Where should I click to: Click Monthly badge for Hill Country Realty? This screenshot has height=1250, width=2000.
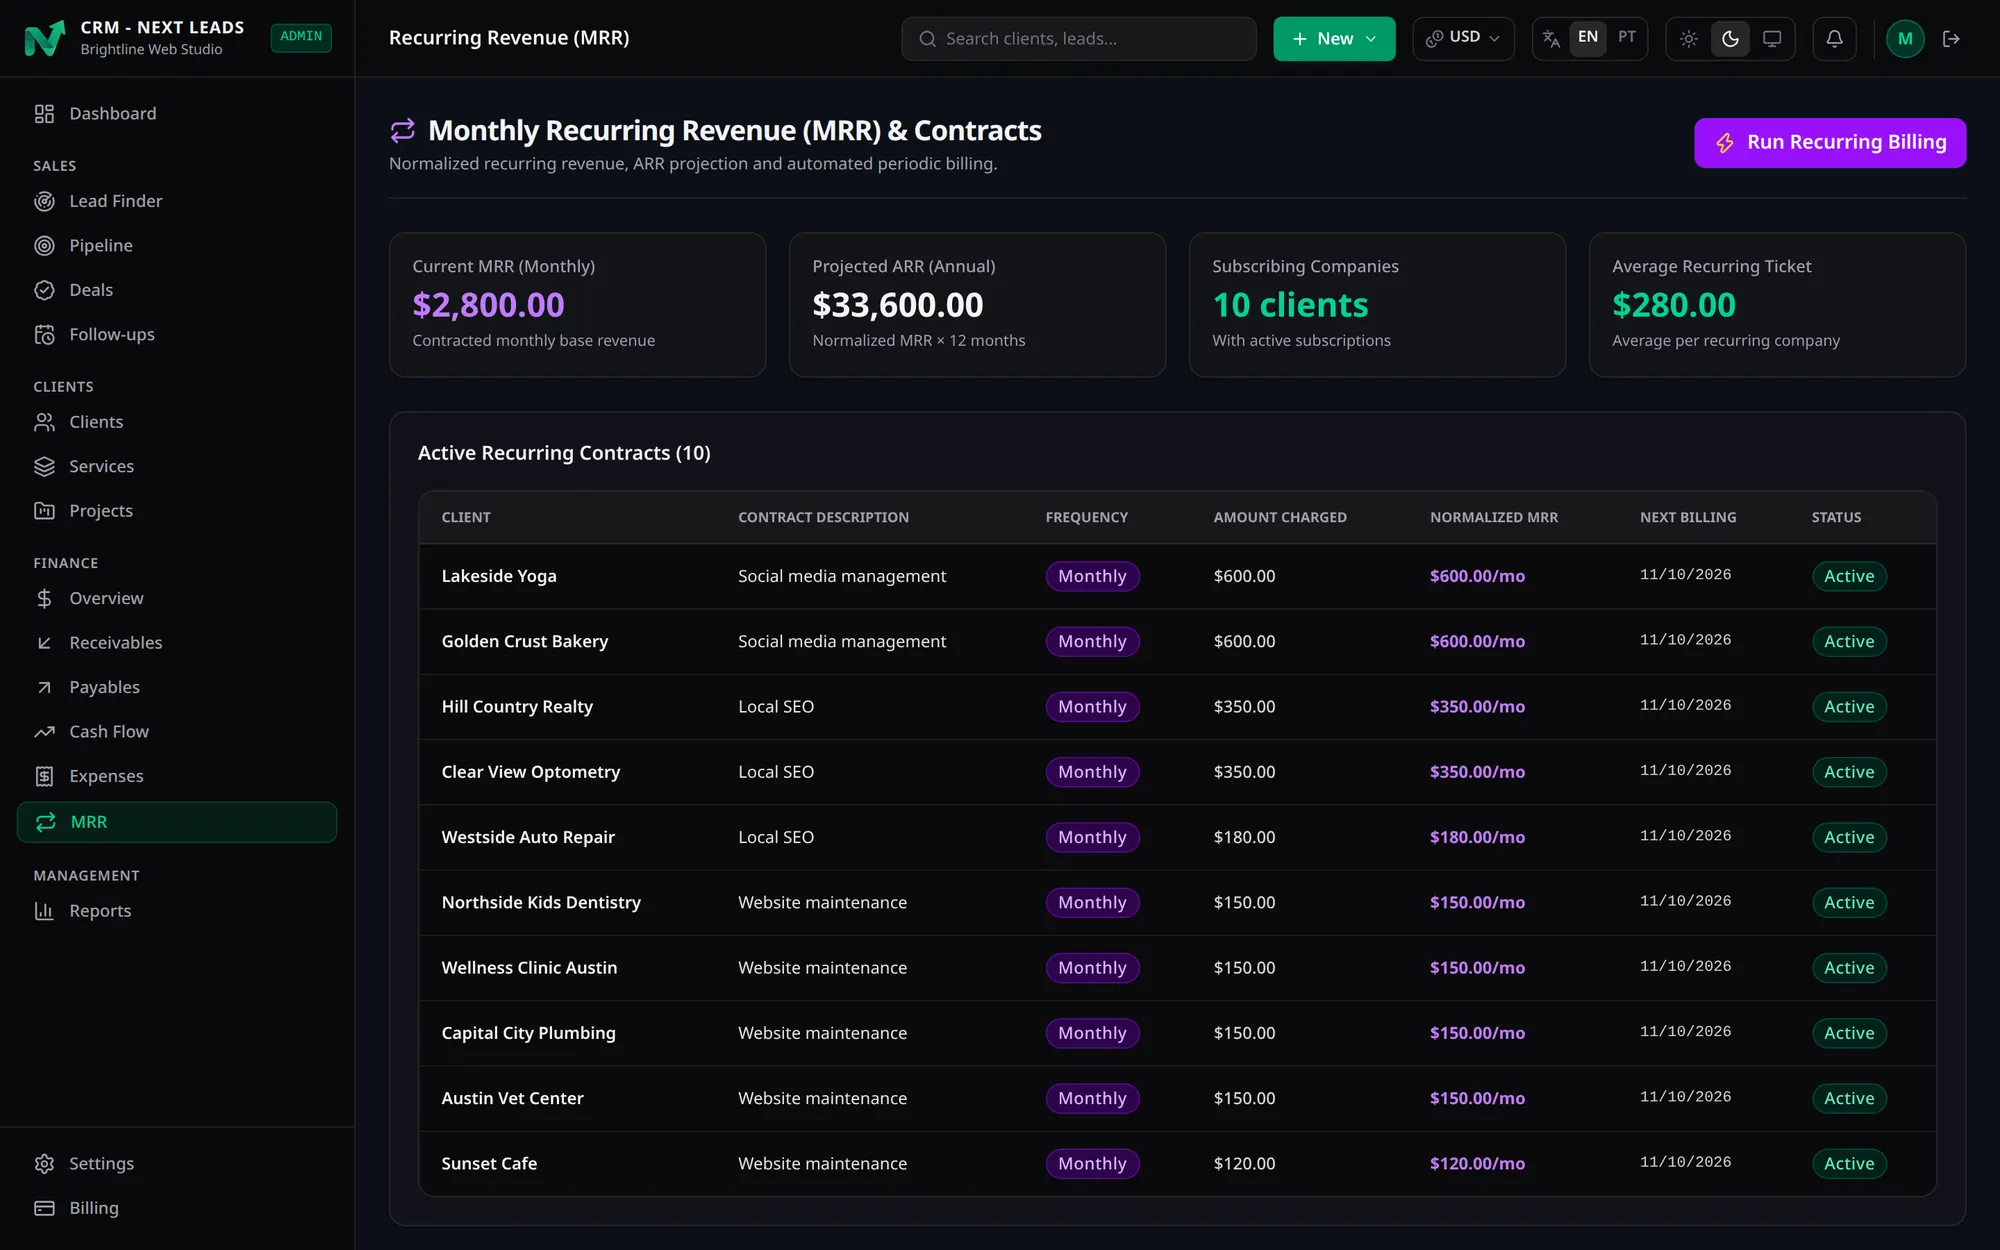coord(1092,707)
